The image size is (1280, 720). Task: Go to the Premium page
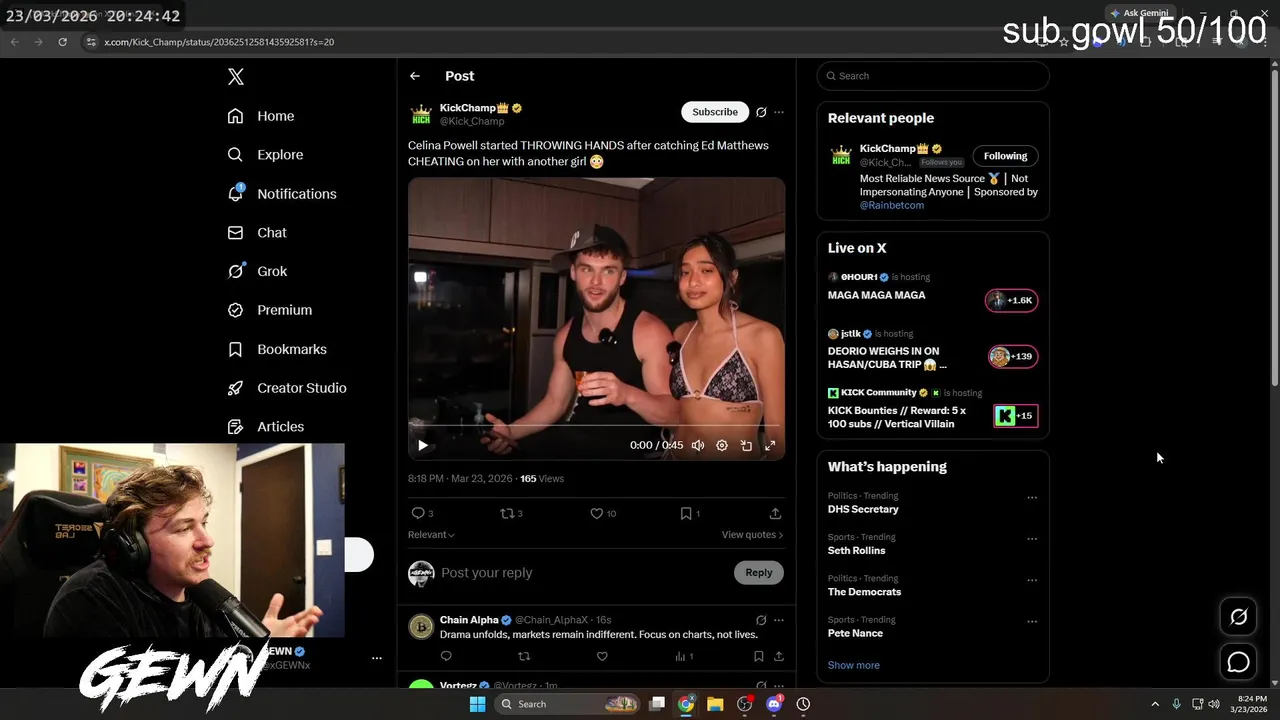[270, 310]
